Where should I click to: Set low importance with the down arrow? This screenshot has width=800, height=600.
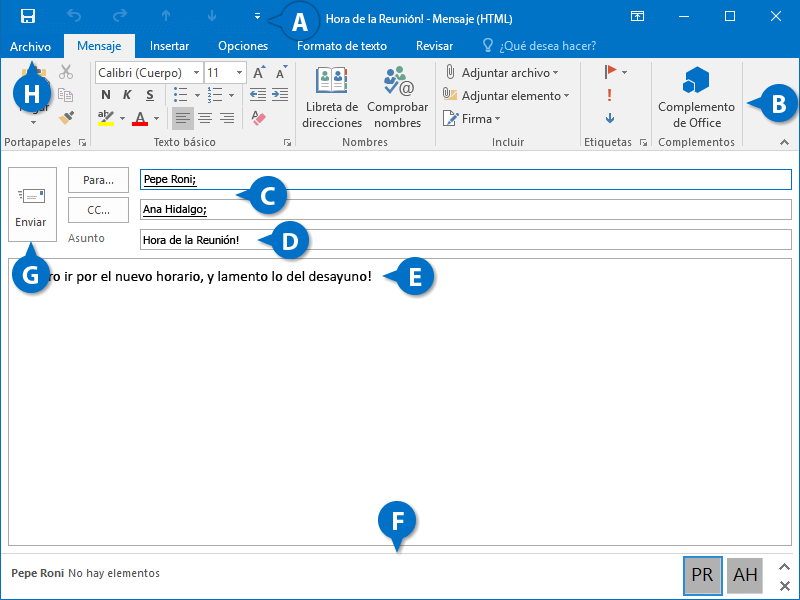point(609,118)
